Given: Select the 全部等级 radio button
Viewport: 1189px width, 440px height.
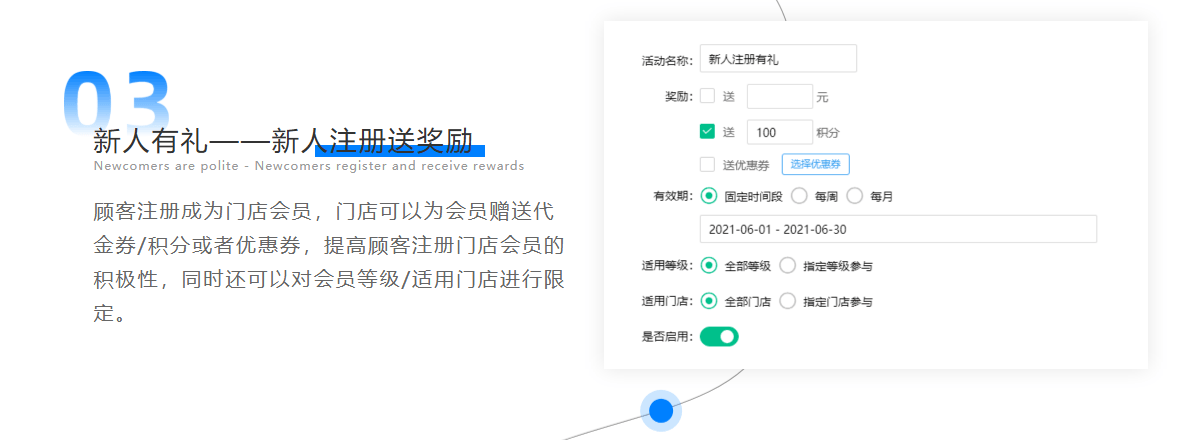Looking at the screenshot, I should [709, 266].
